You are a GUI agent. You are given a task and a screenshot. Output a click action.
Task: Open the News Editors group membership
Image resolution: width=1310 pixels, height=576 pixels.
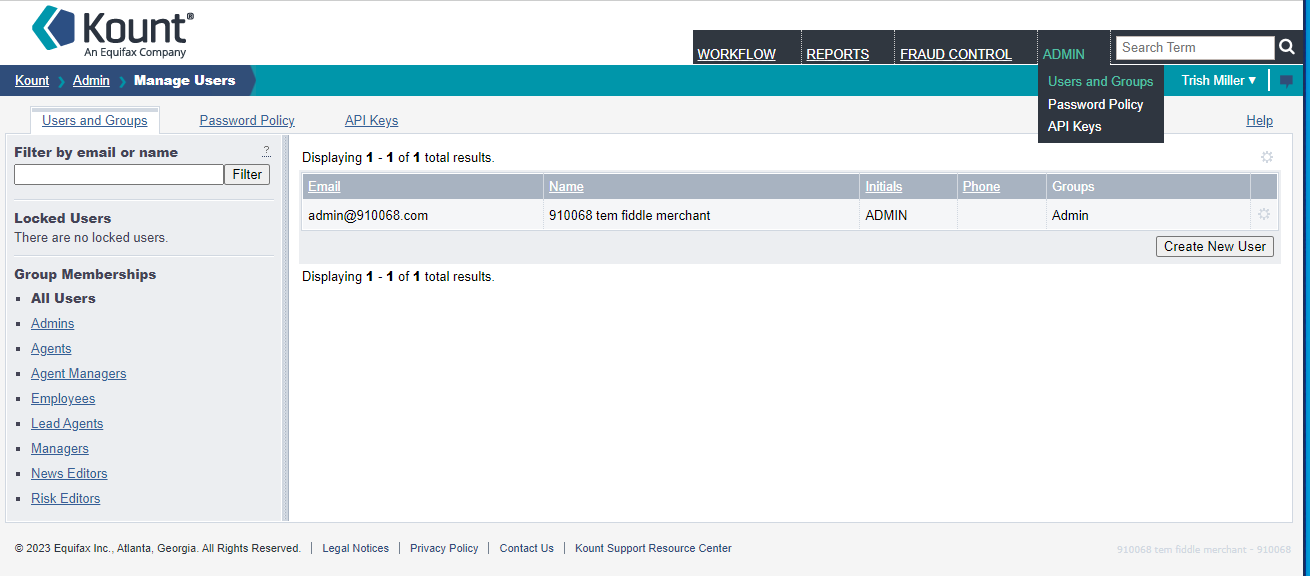click(69, 473)
